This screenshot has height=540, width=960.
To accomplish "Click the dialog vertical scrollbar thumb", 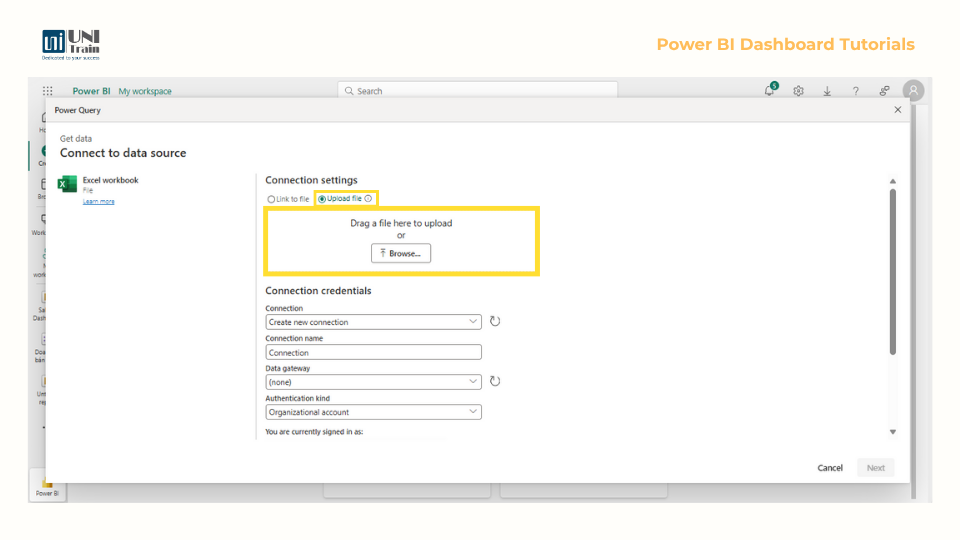I will click(x=893, y=271).
